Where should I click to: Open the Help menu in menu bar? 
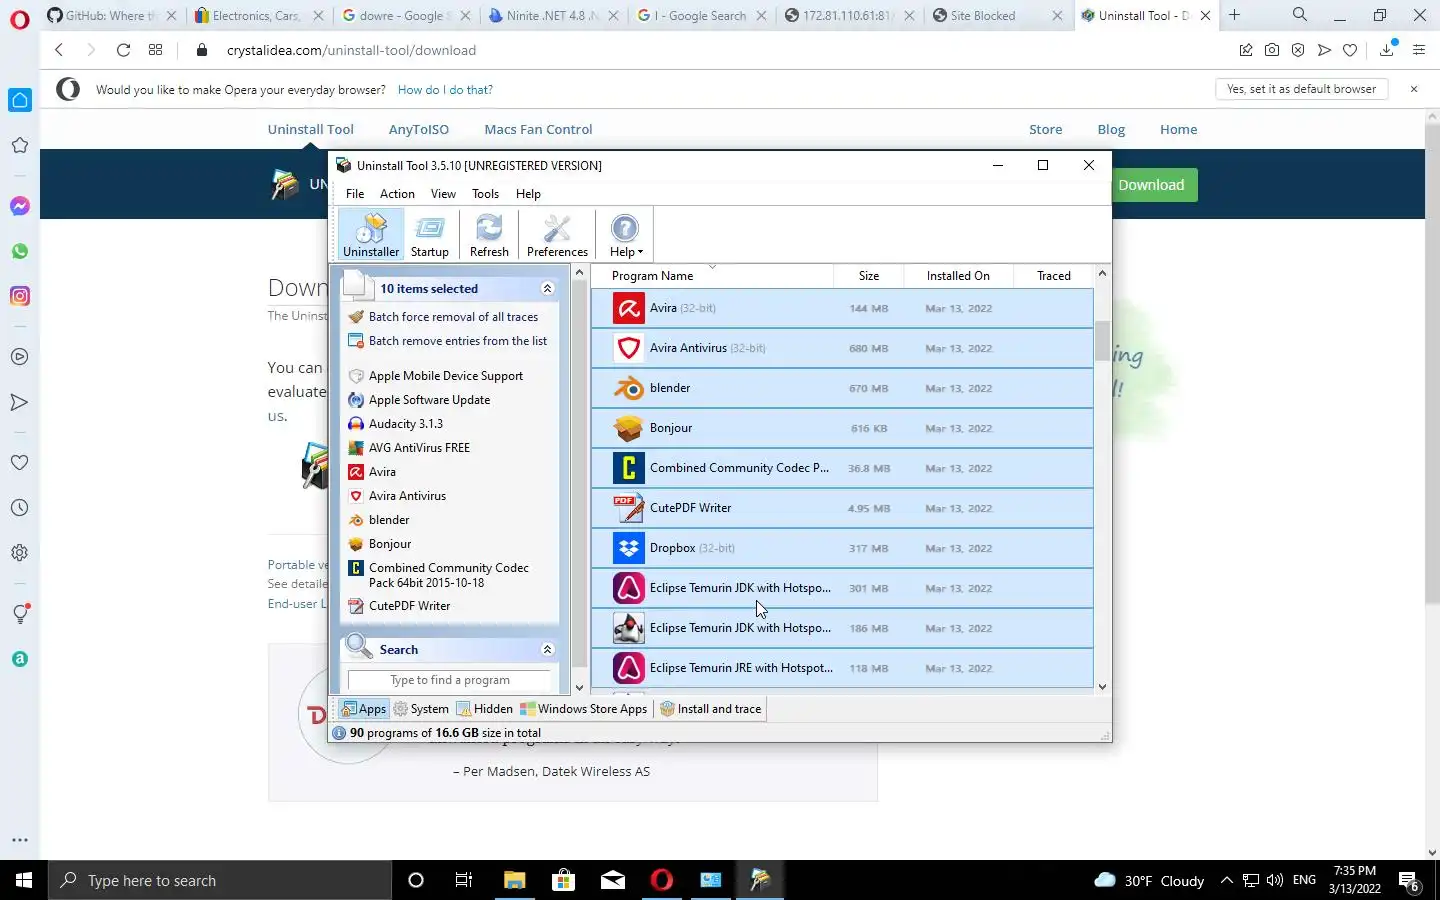point(528,194)
